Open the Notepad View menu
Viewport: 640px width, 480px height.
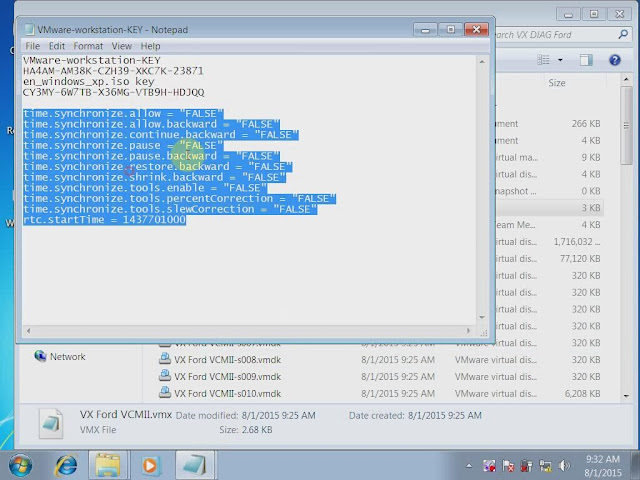(x=122, y=46)
